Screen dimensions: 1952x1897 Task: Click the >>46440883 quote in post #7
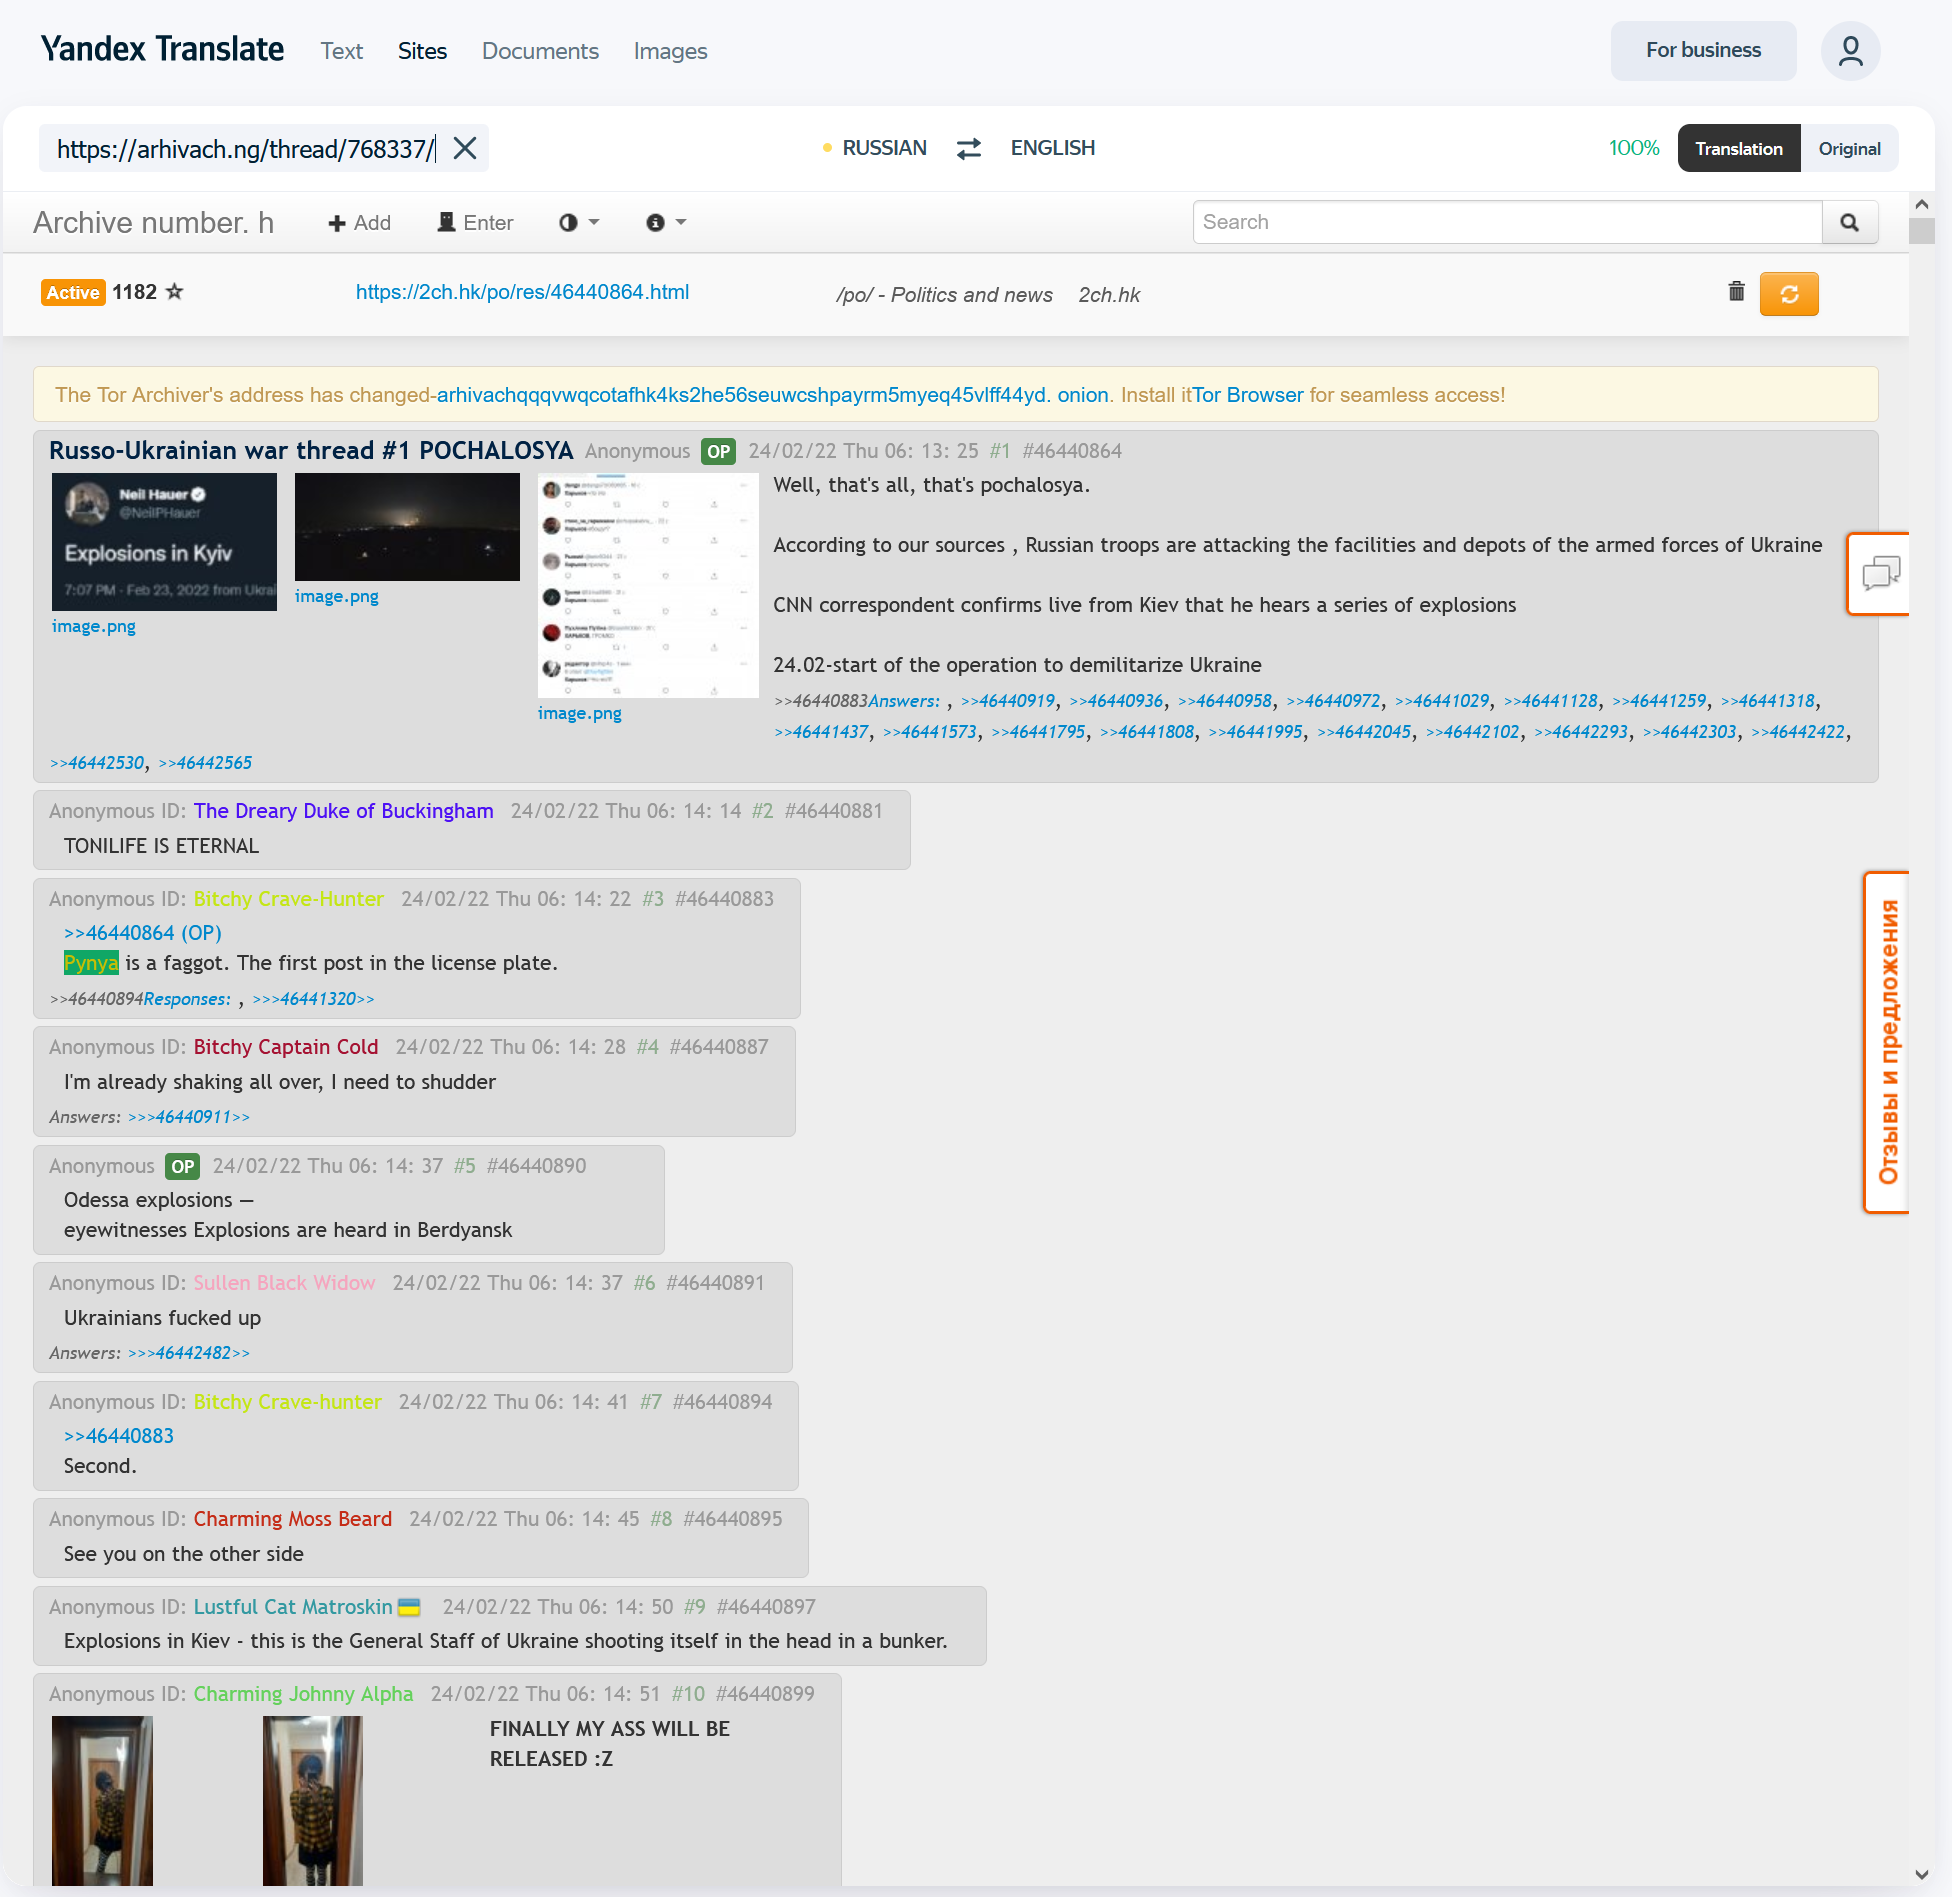click(119, 1436)
